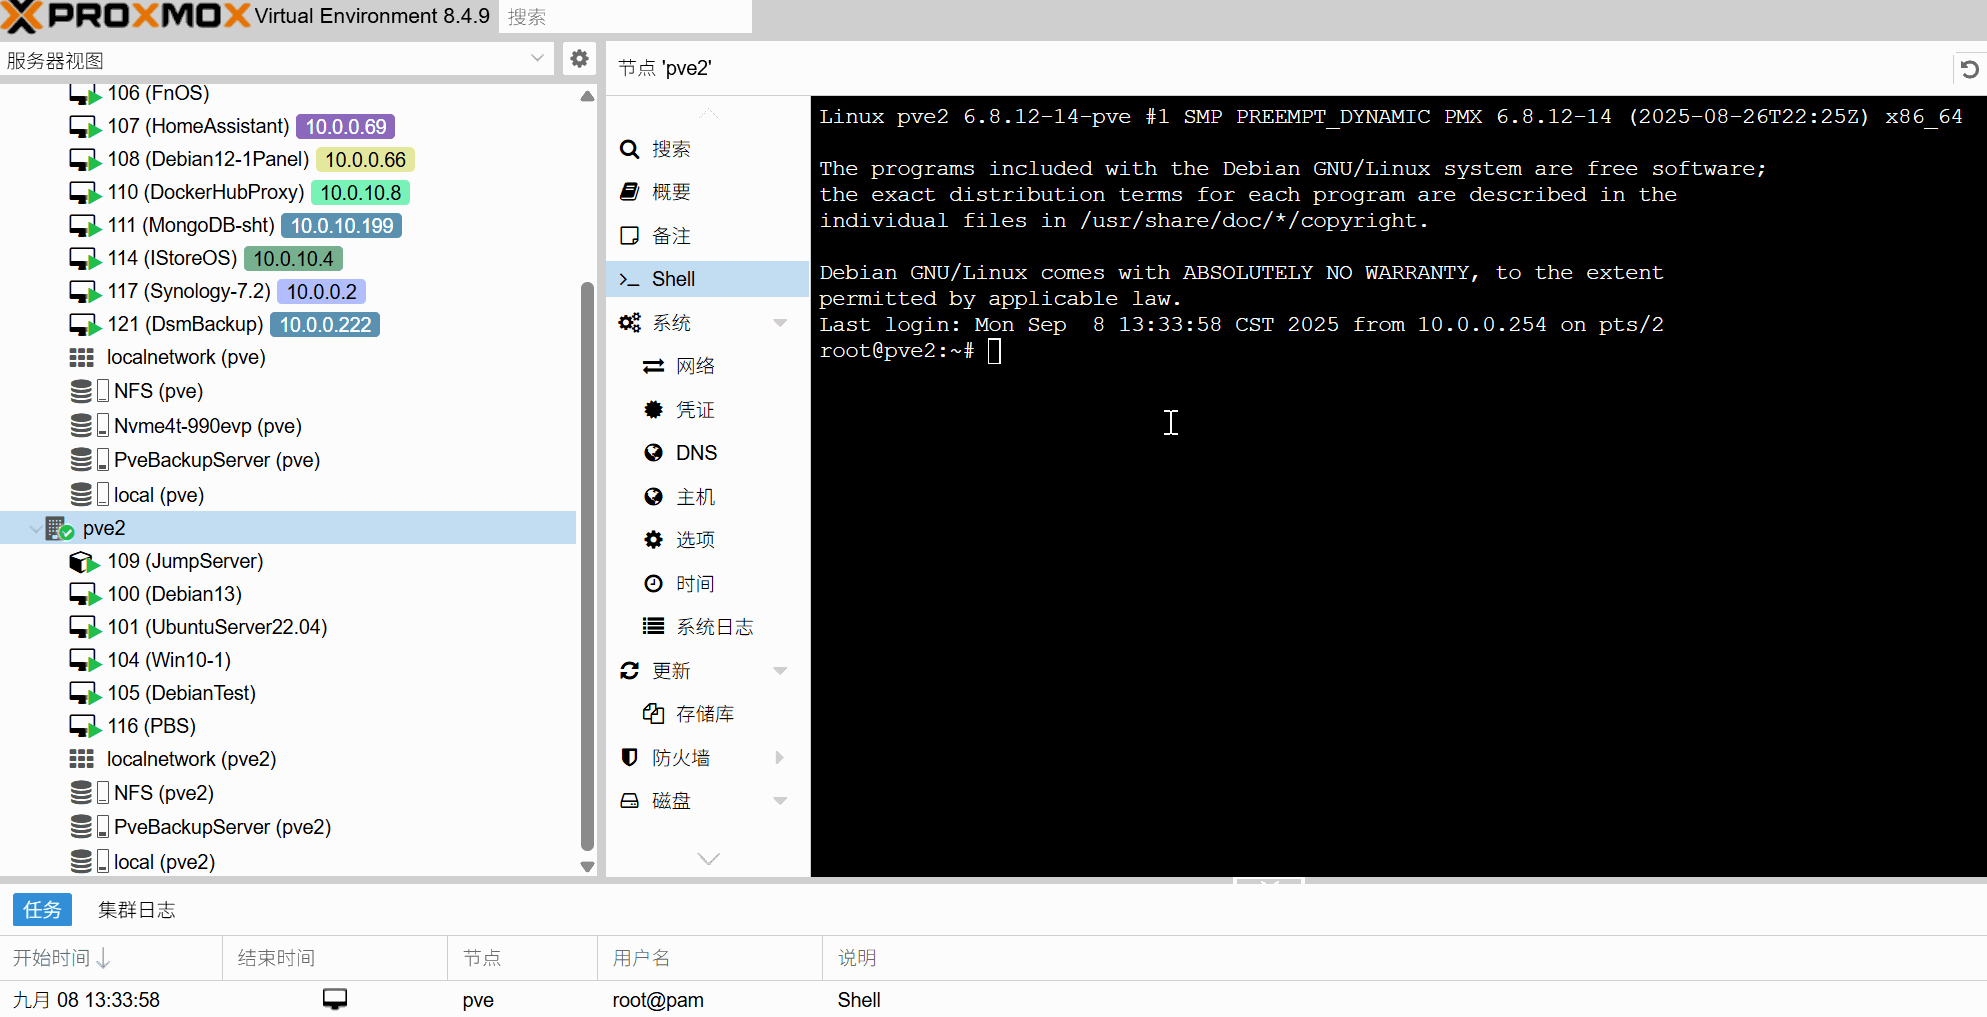Select the root@pam Shell task row
Screen dimensions: 1987x1017
pos(993,999)
